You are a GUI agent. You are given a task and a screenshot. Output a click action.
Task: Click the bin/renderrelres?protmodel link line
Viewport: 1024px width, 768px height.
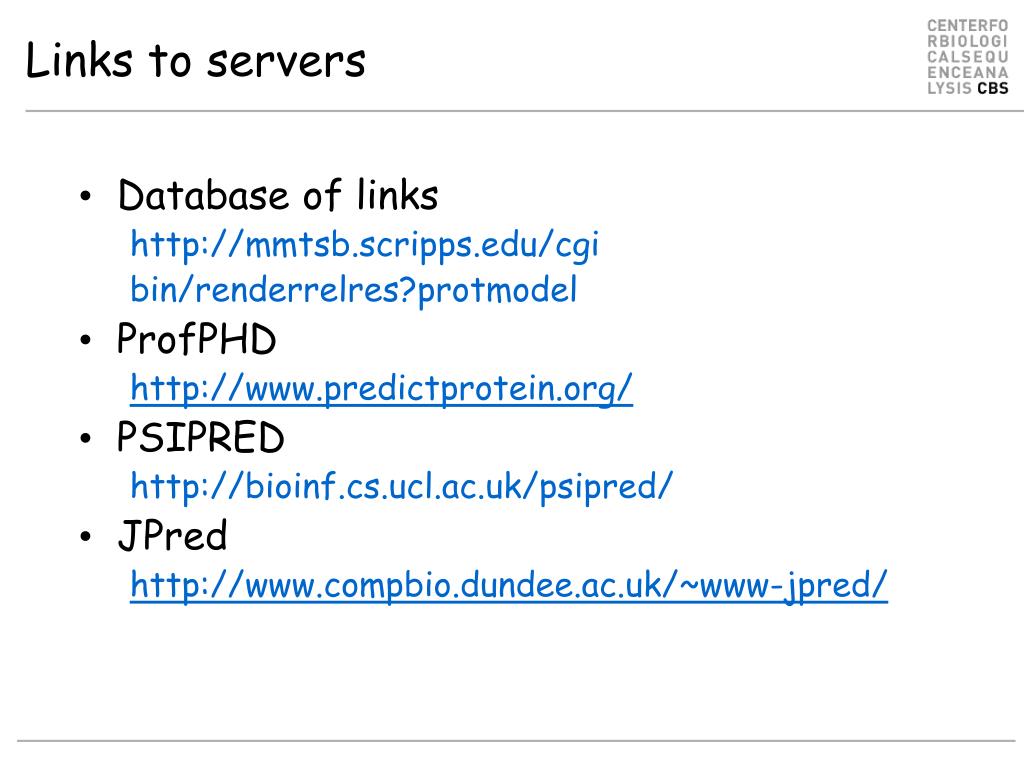pyautogui.click(x=353, y=291)
